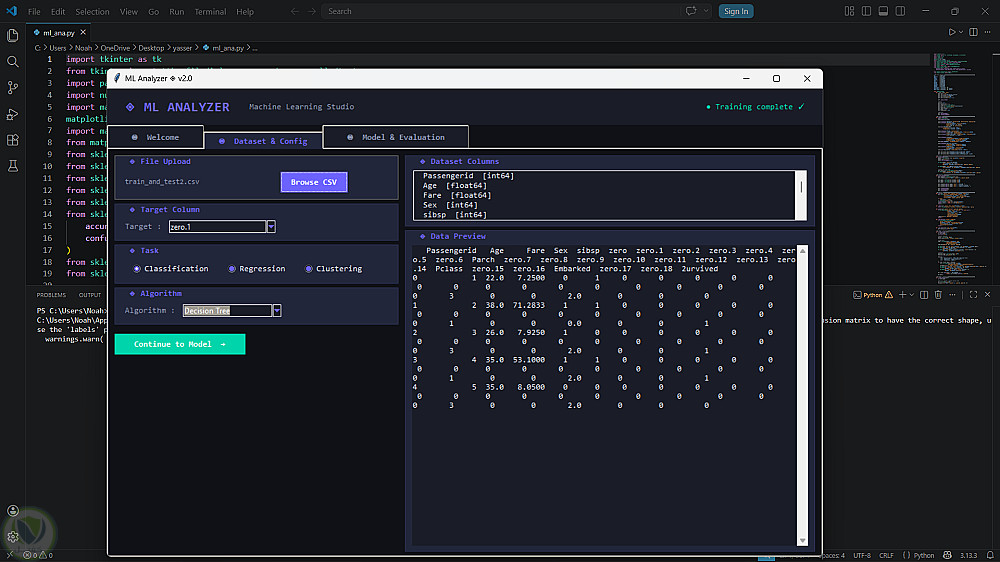Image resolution: width=1000 pixels, height=562 pixels.
Task: Click the UTF-8 encoding in status bar
Action: point(862,556)
